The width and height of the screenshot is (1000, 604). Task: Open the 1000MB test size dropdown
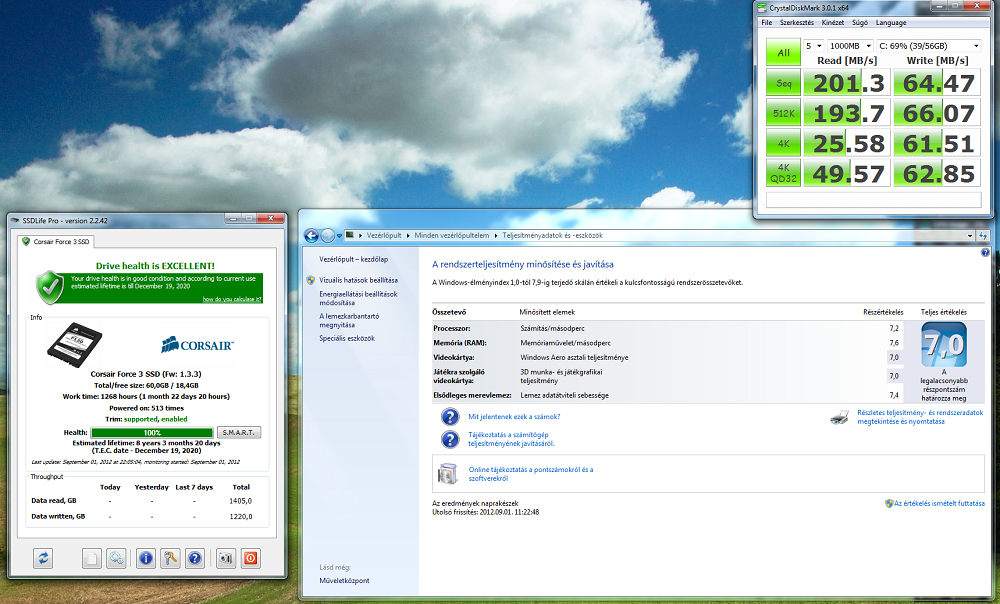tap(850, 46)
